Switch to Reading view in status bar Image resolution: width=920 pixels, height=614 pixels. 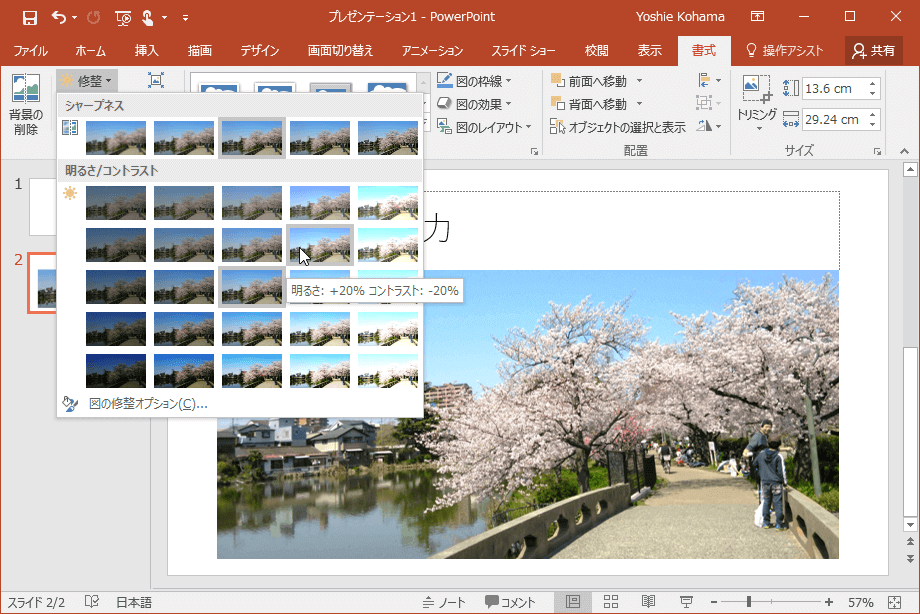coord(648,602)
